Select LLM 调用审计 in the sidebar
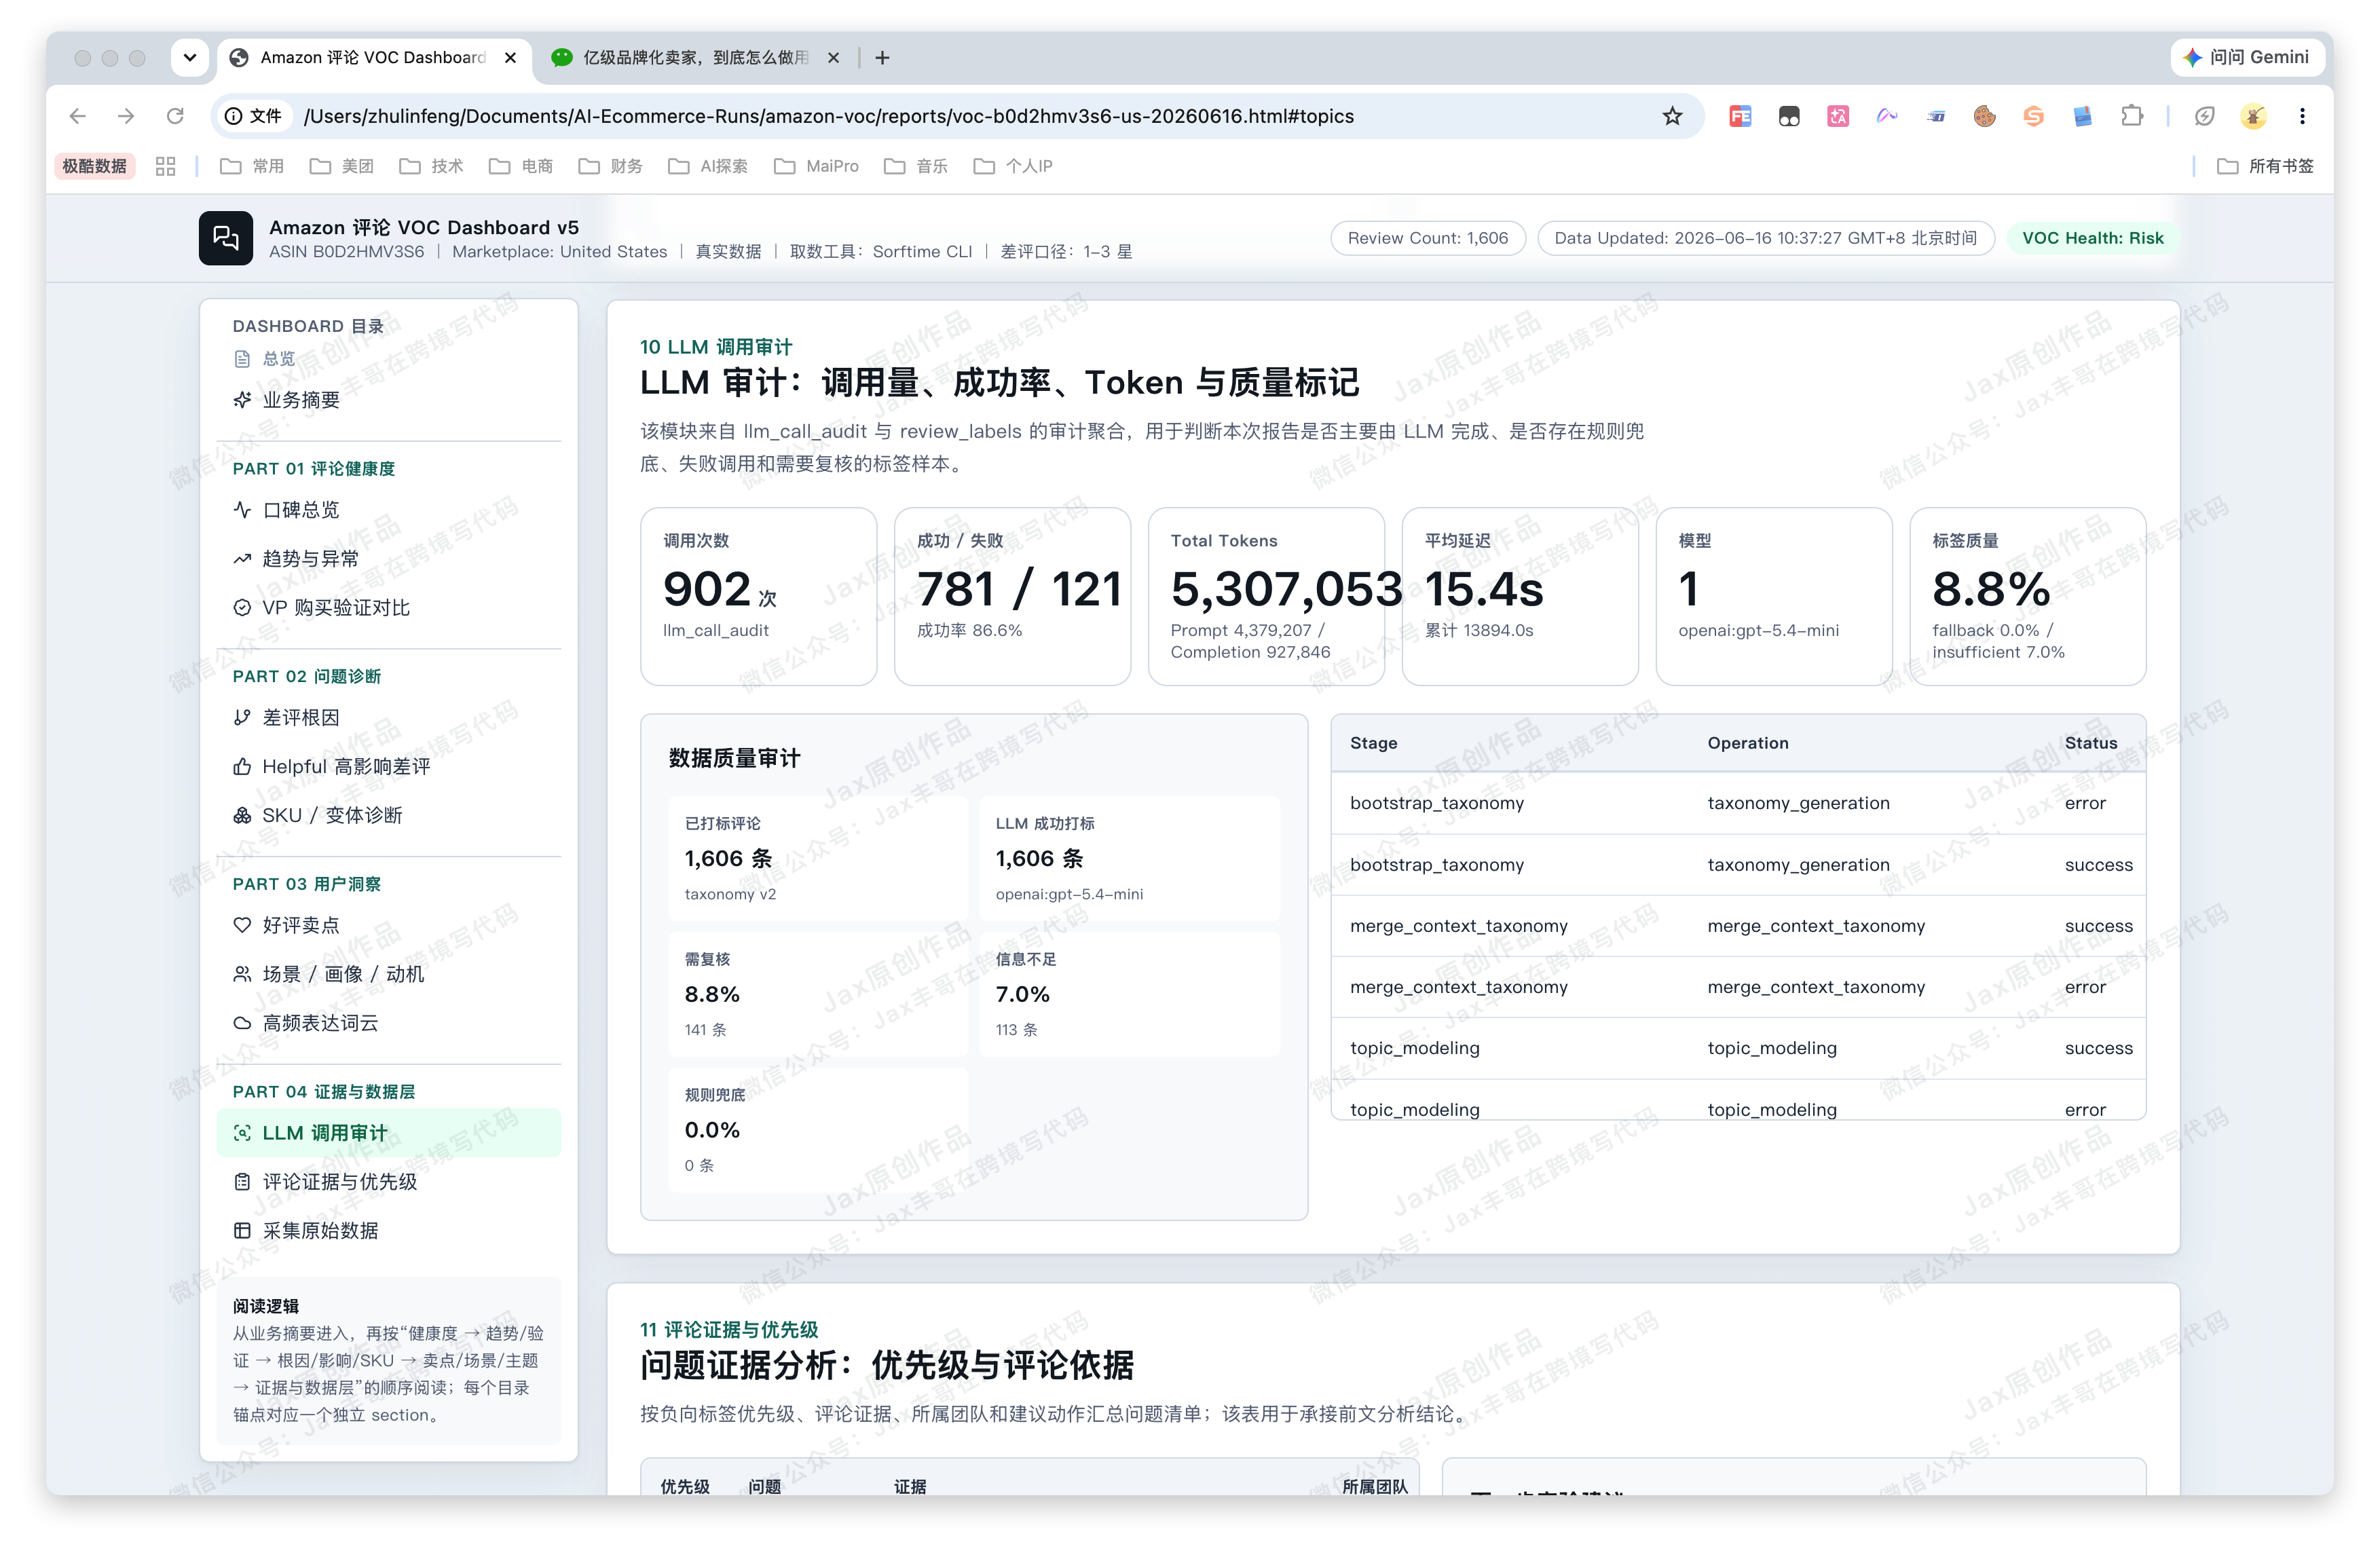 tap(389, 1133)
